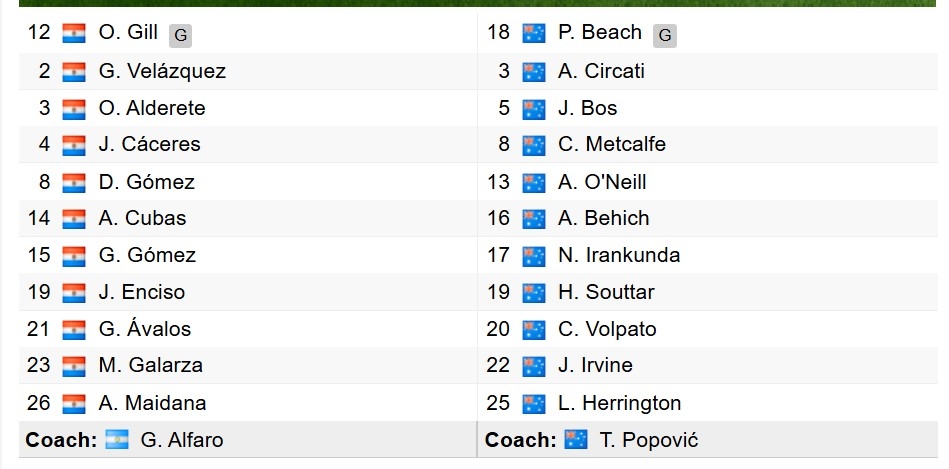
Task: Open coach T. Popović page
Action: [x=649, y=440]
